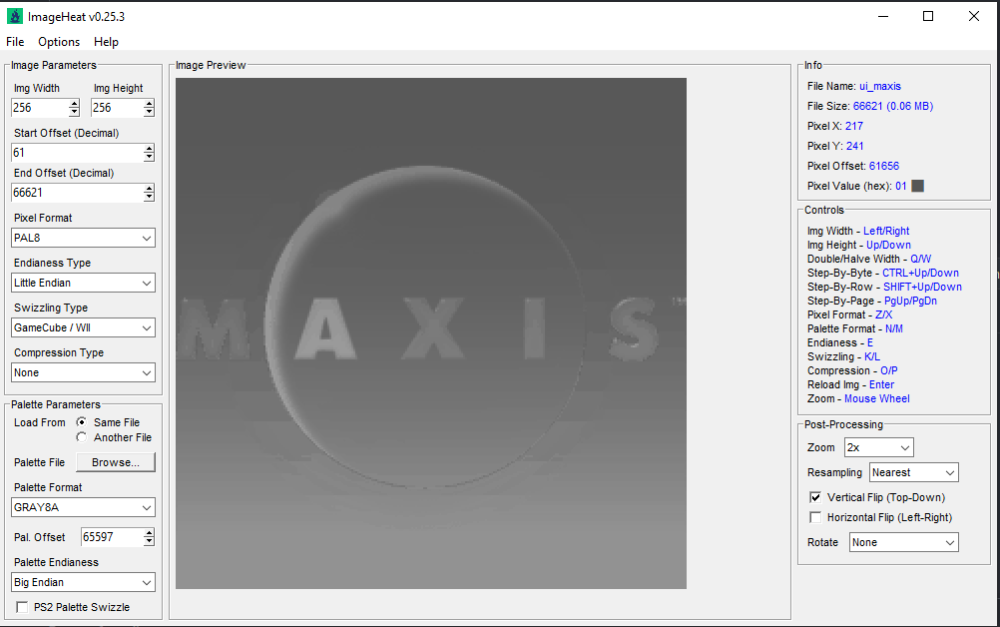Decrease Img Height using the down arrow
This screenshot has width=1000, height=627.
(x=150, y=112)
